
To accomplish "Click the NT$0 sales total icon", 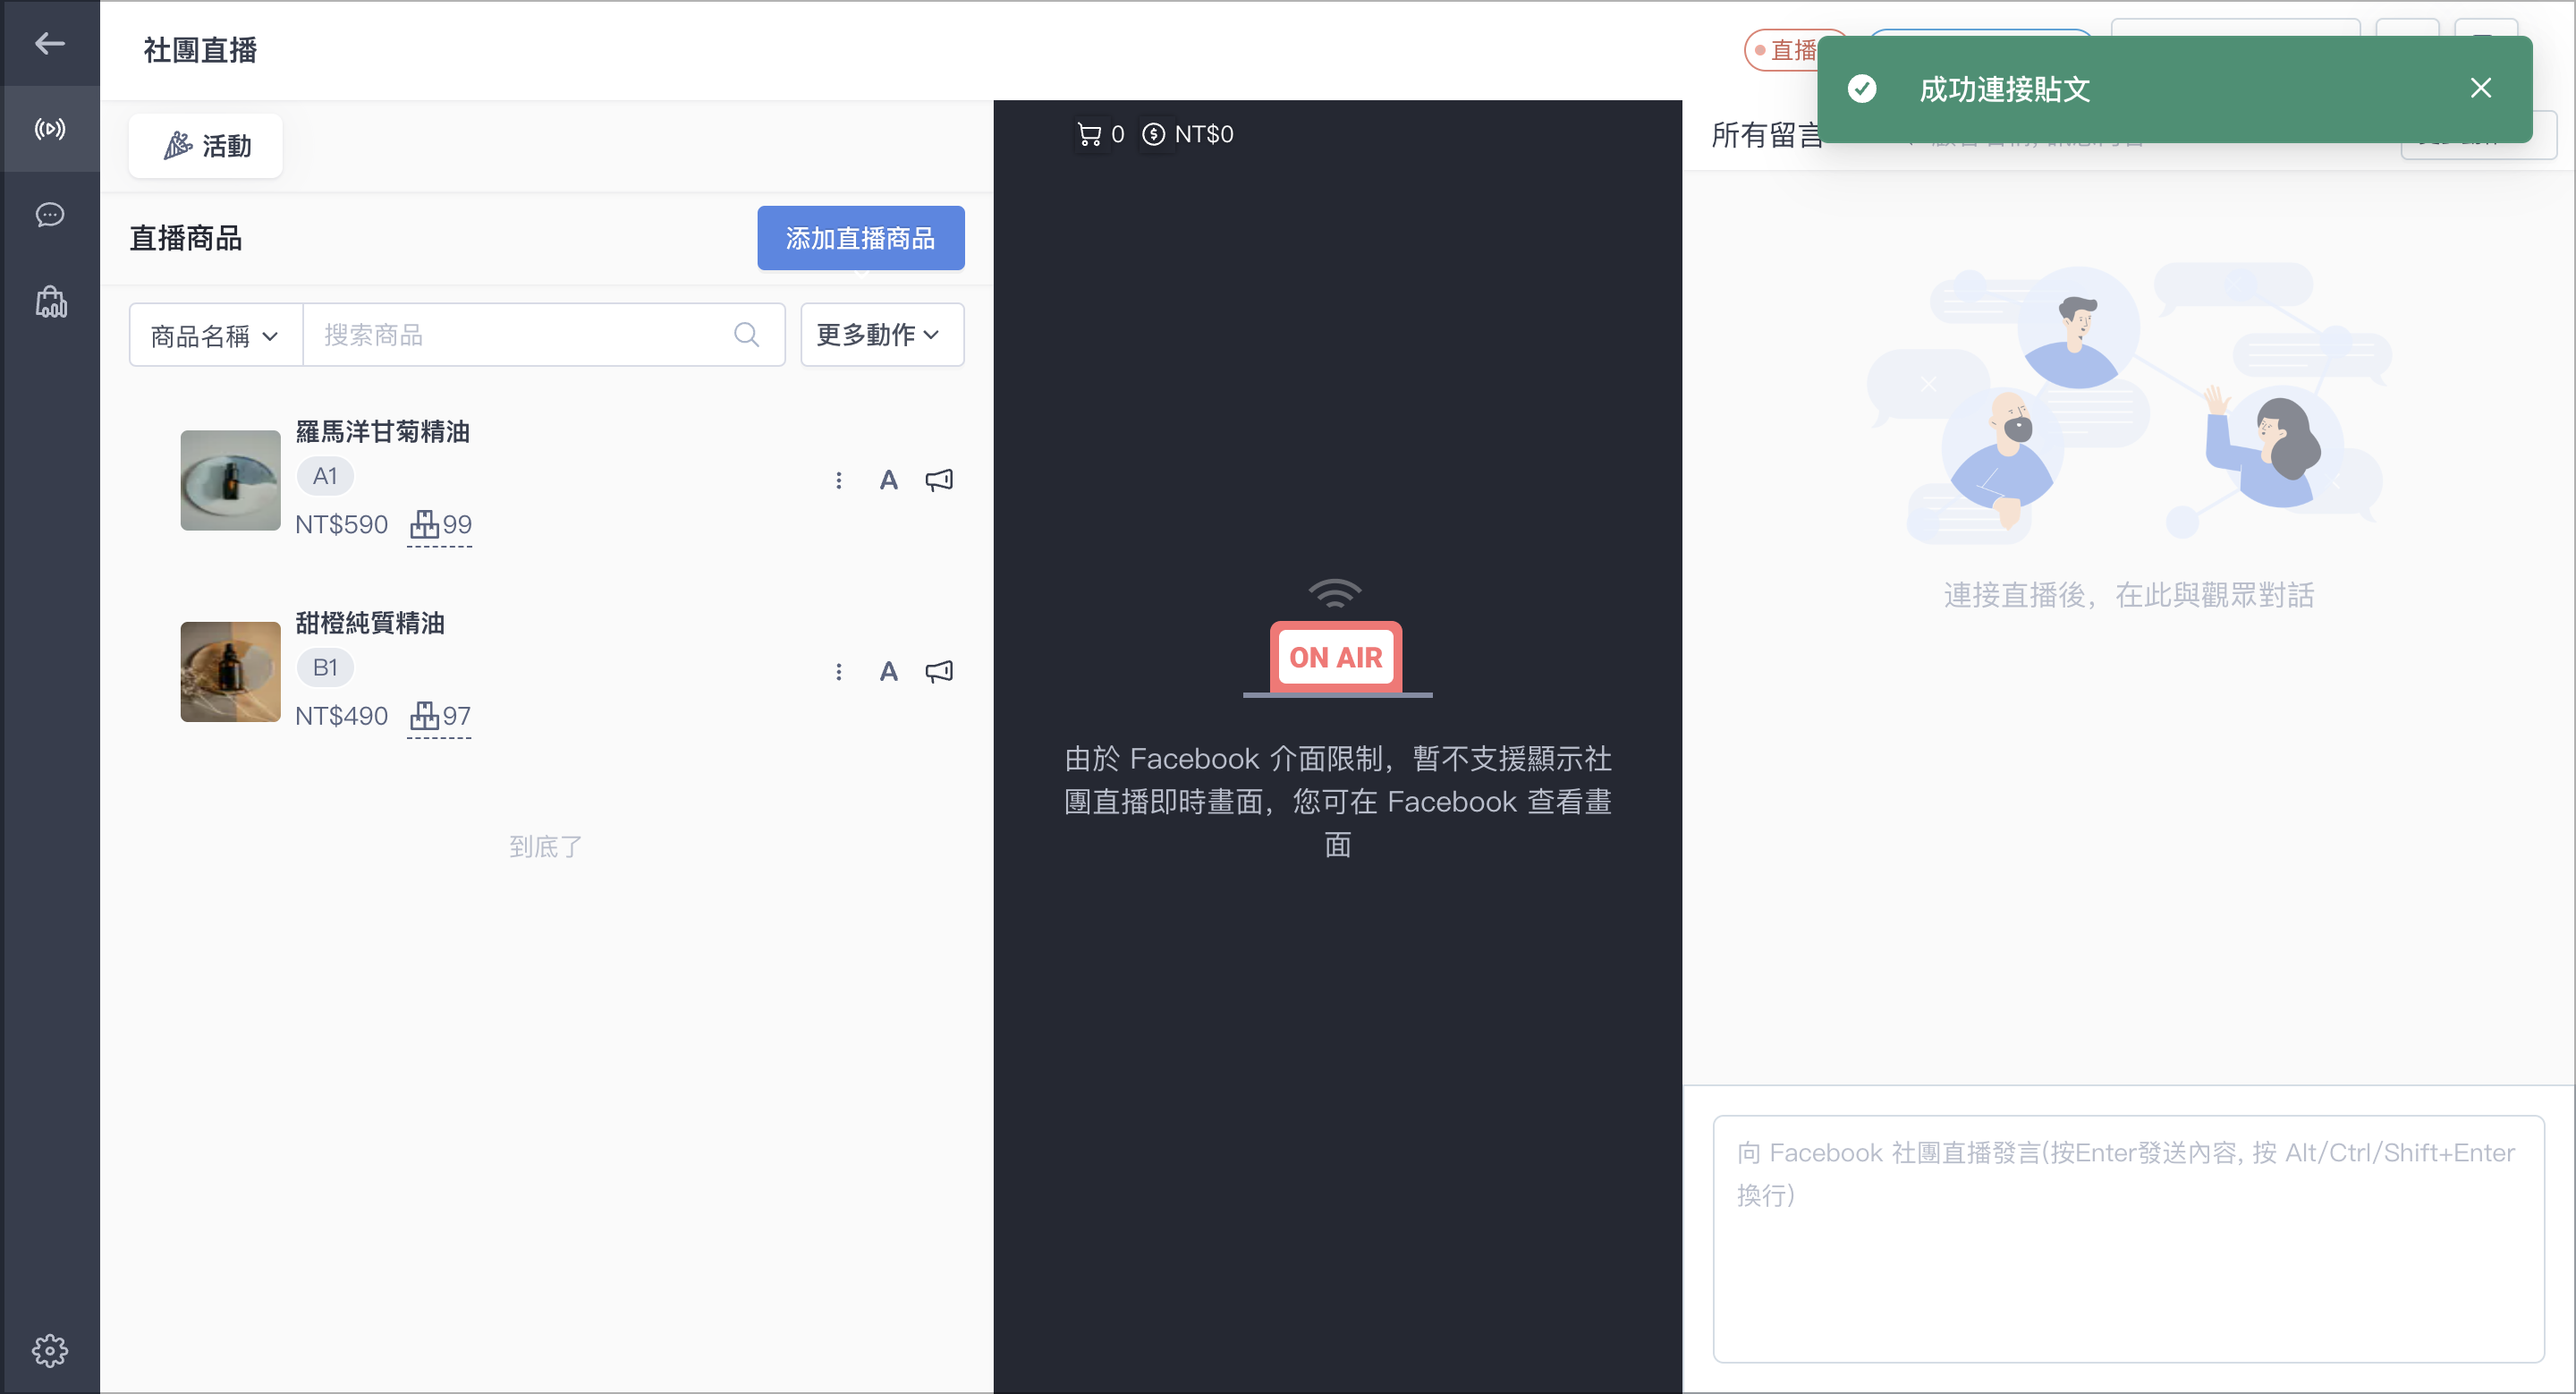I will pyautogui.click(x=1153, y=134).
